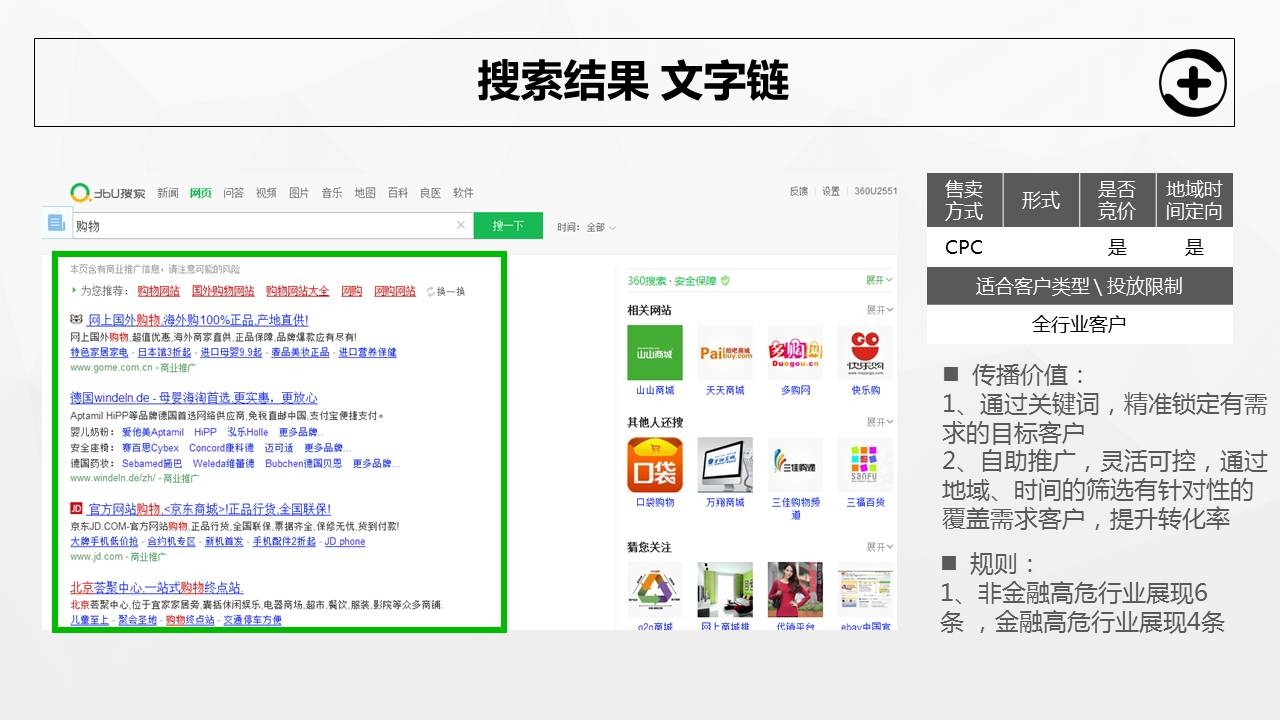
Task: Click the red JD favicon before 京东商城 result
Action: [76, 509]
